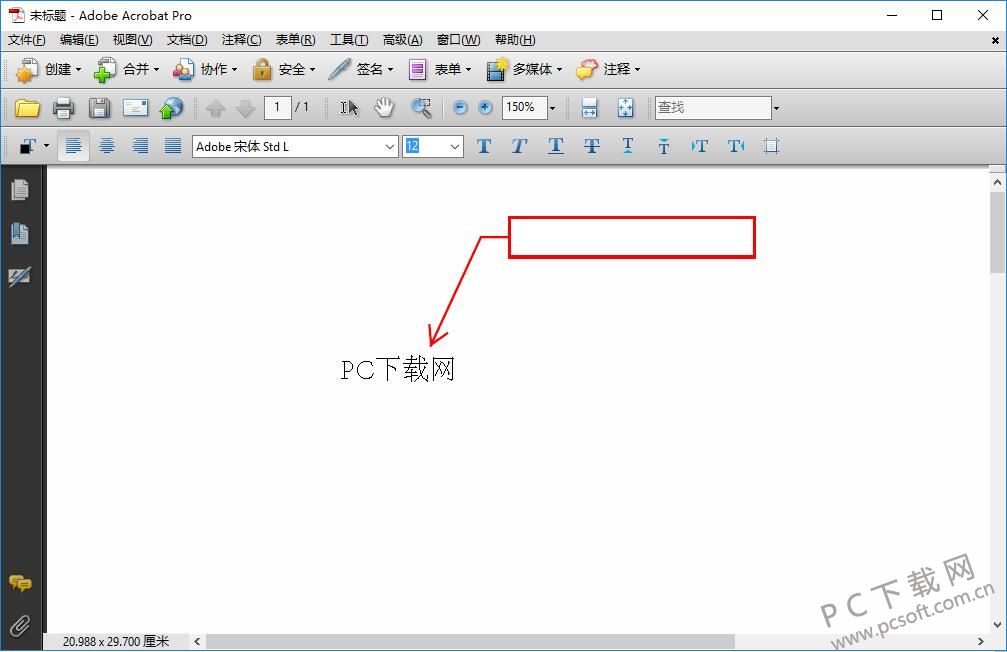Expand the 多媒体 Multimedia button

coord(524,69)
